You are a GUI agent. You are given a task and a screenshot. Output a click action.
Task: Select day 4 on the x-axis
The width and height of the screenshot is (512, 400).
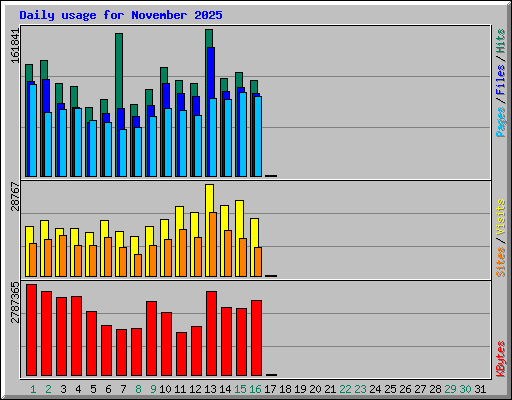point(78,389)
